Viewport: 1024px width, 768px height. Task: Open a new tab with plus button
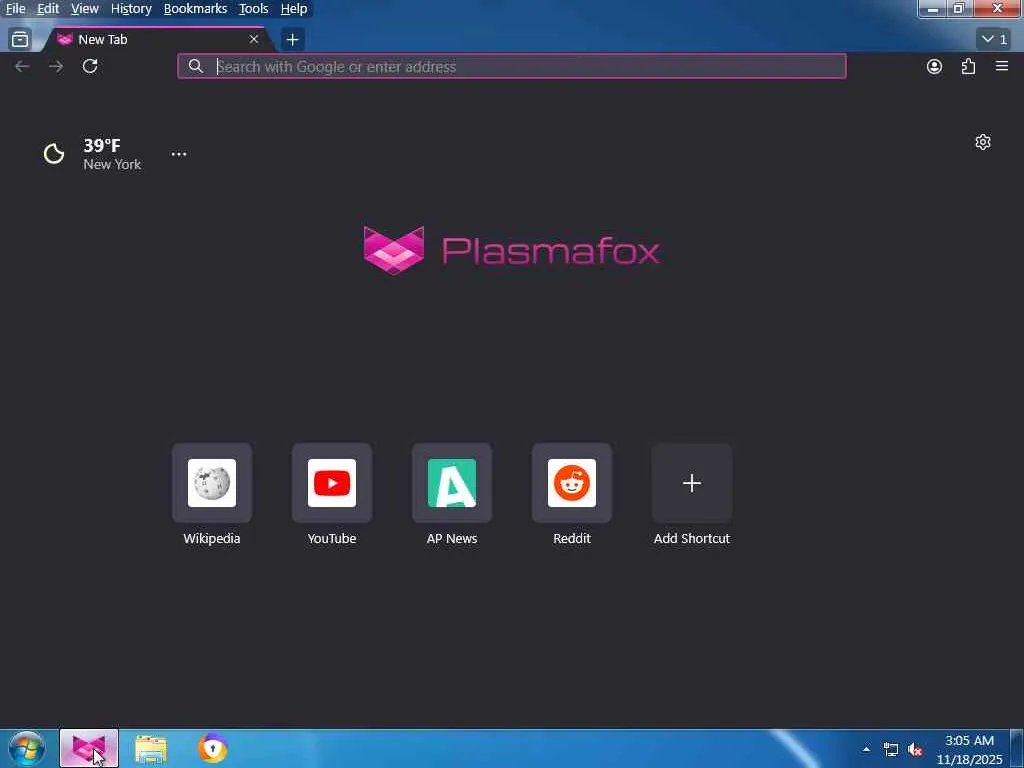click(293, 39)
